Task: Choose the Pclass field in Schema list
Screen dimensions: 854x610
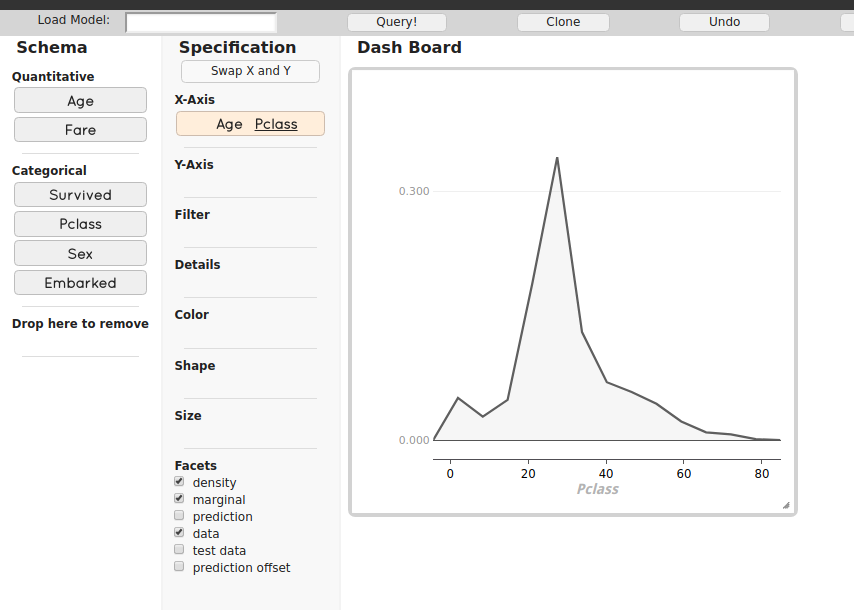Action: tap(80, 224)
